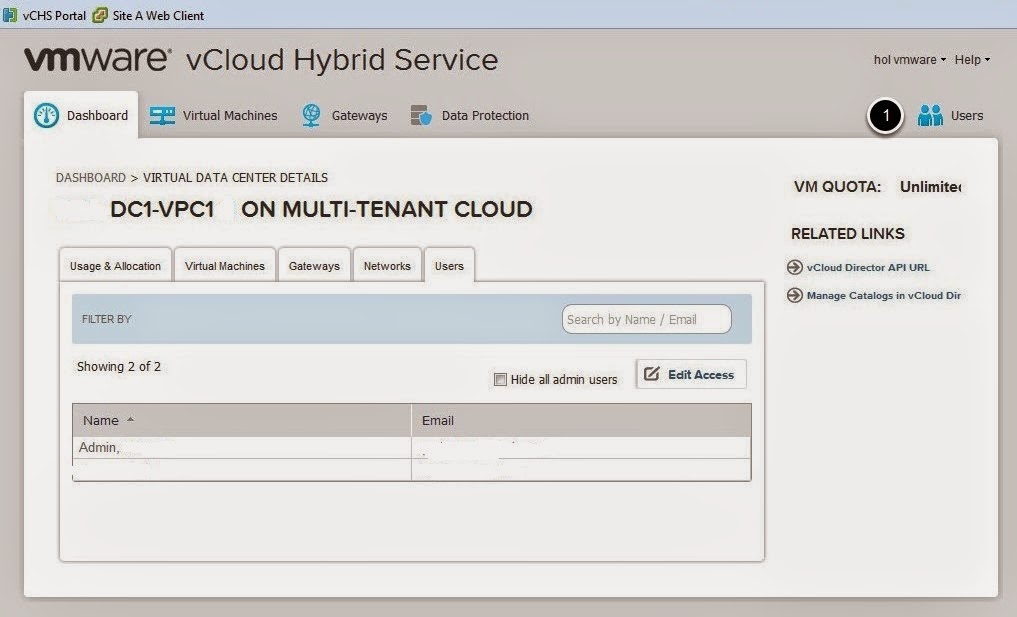Viewport: 1017px width, 617px height.
Task: Click the Email column header
Action: 581,420
